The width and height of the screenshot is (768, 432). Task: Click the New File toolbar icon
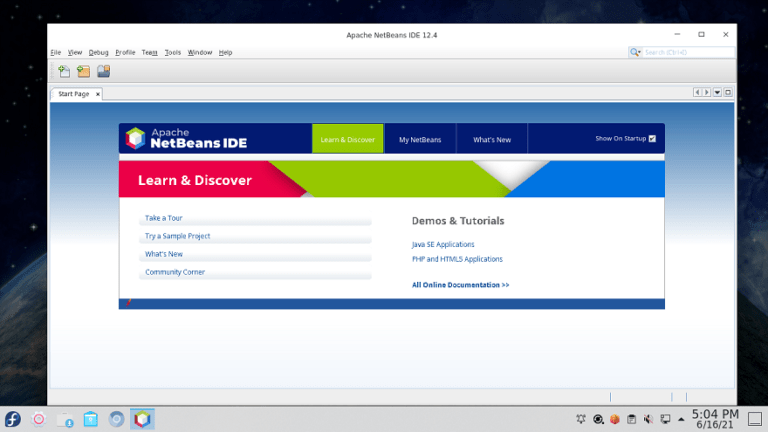pyautogui.click(x=63, y=71)
